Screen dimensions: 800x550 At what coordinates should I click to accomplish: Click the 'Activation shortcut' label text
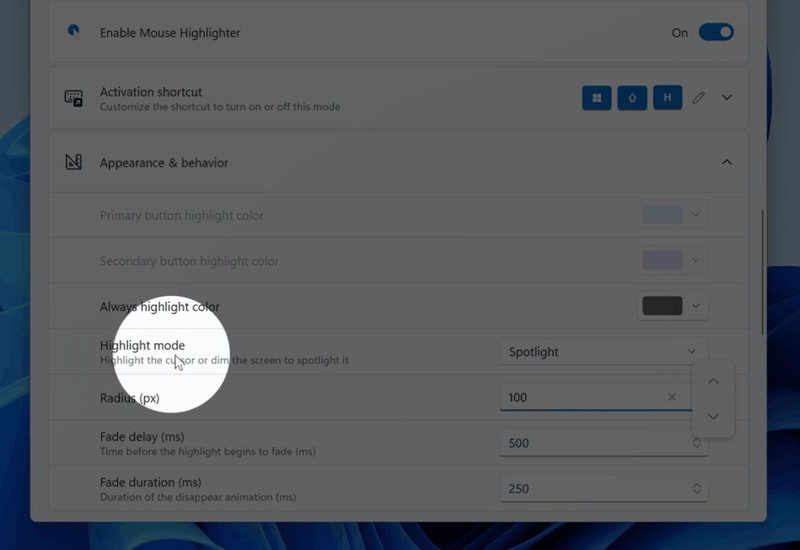point(151,92)
